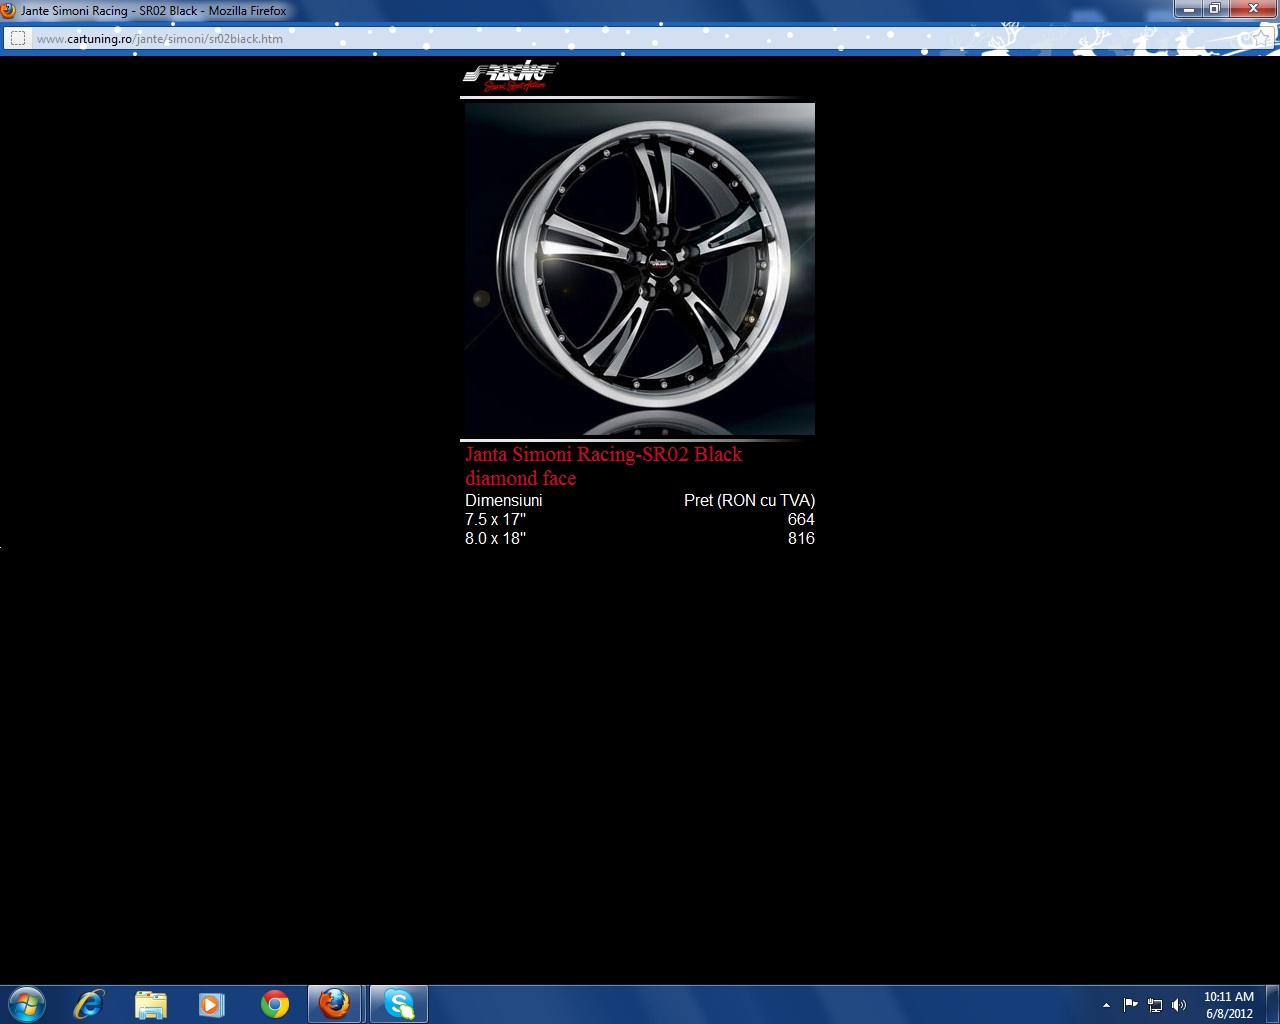Click the Firefox icon in the title bar

click(9, 10)
